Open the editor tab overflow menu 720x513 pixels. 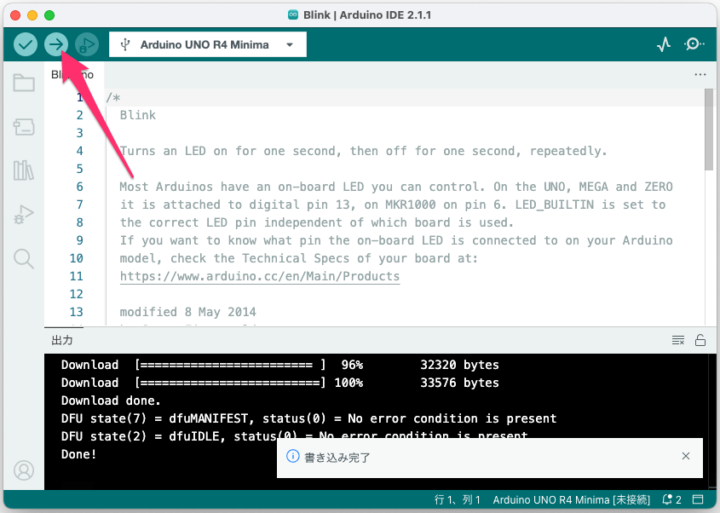pyautogui.click(x=700, y=75)
